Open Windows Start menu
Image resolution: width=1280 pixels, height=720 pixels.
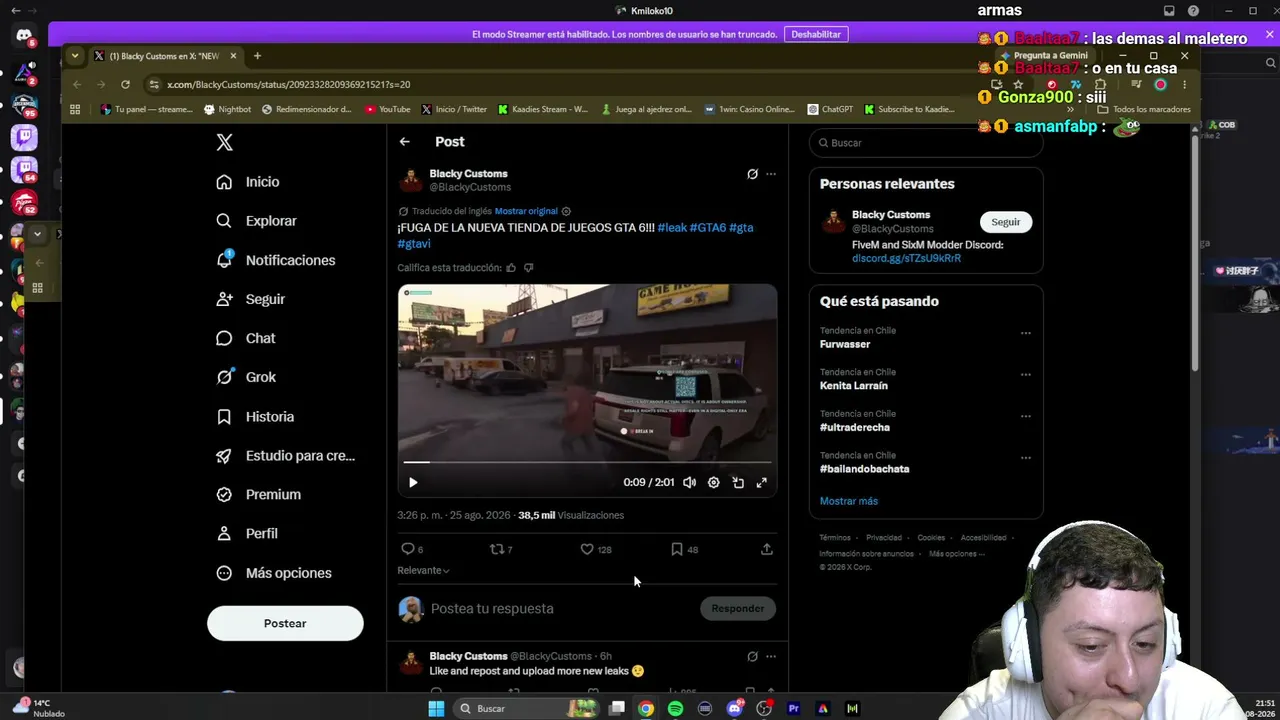coord(436,709)
